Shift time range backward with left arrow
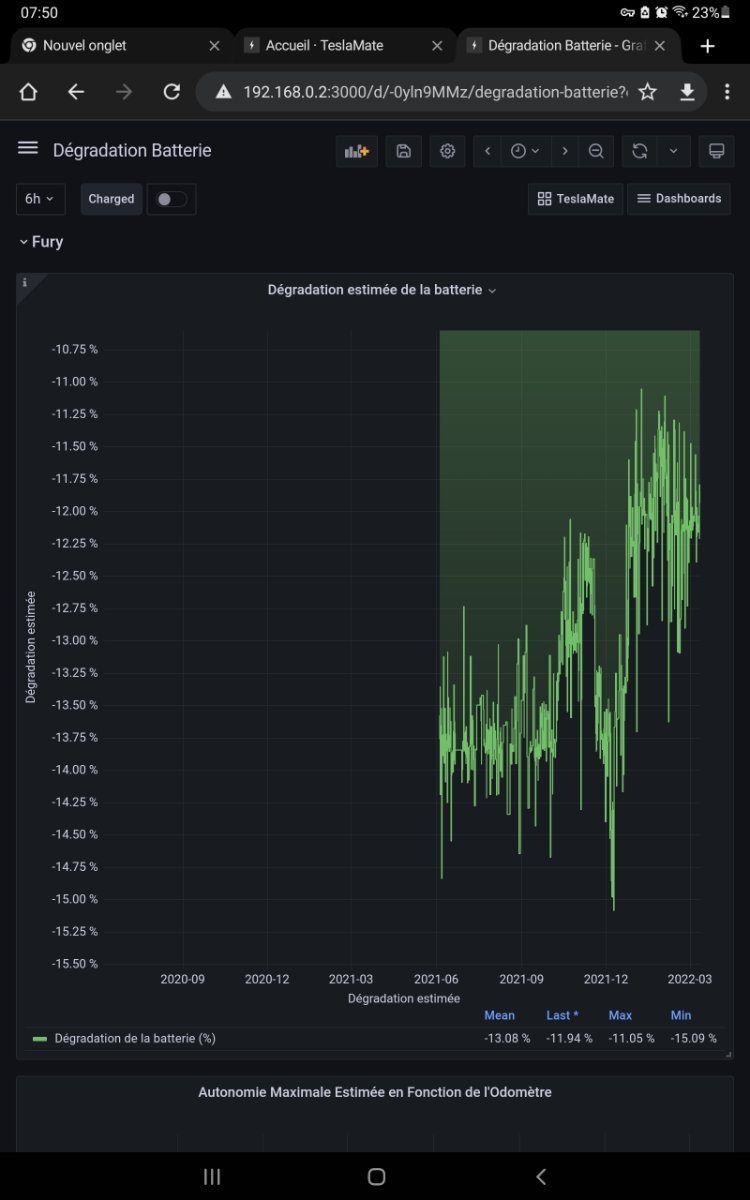 point(487,151)
